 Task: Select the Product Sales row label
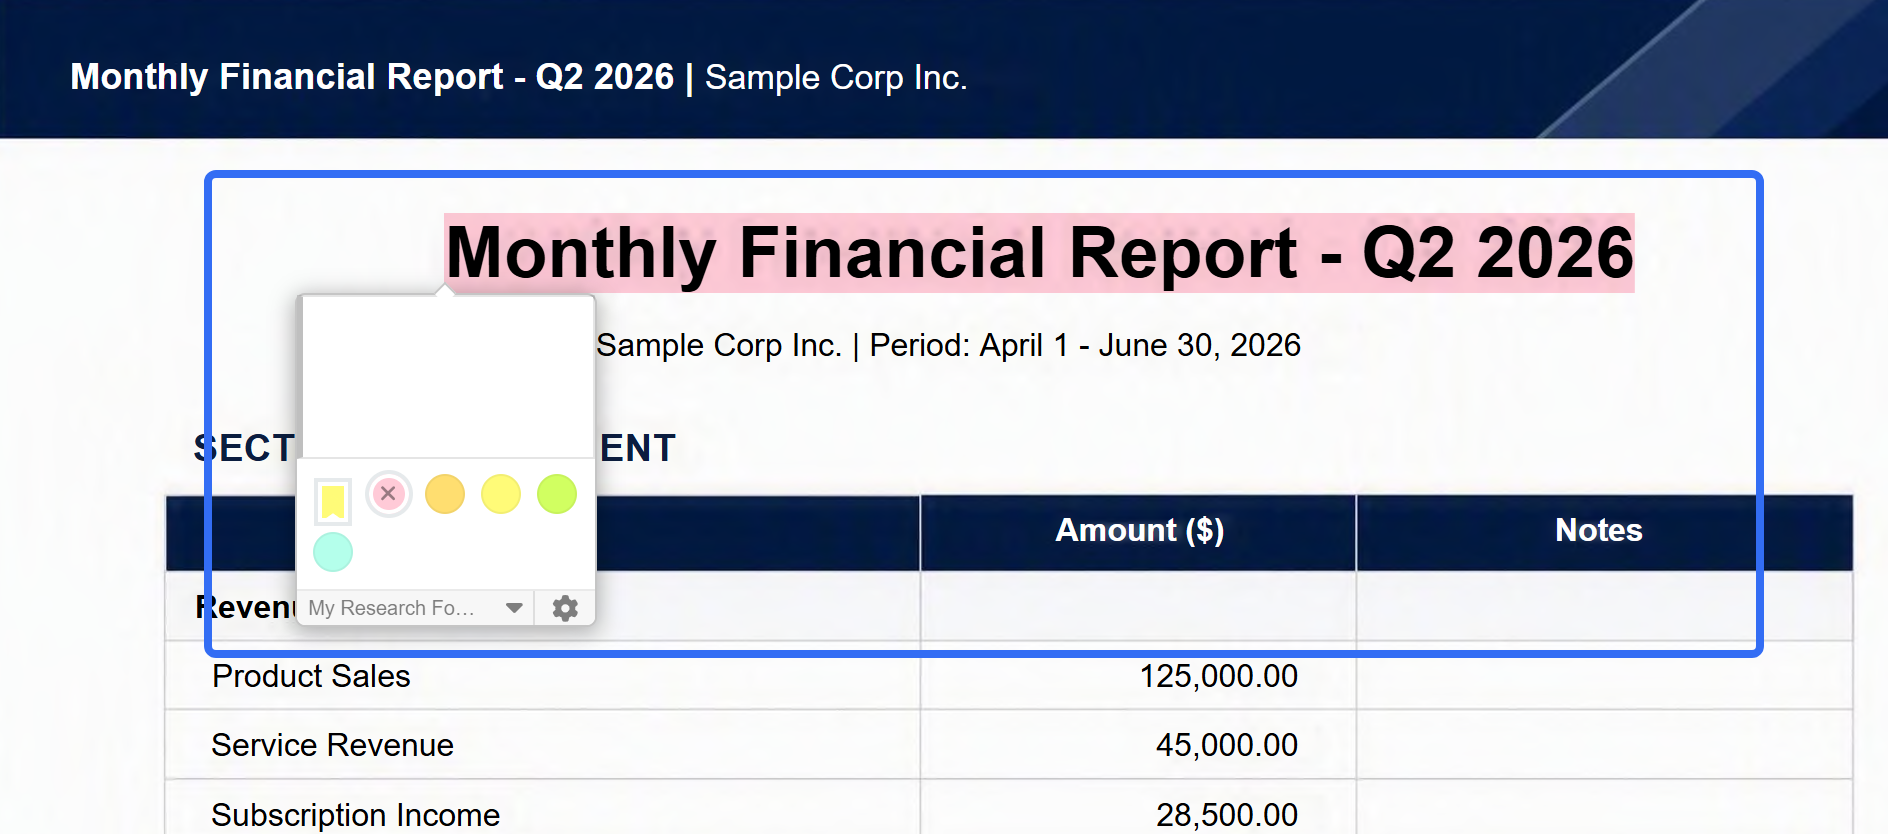[x=311, y=676]
